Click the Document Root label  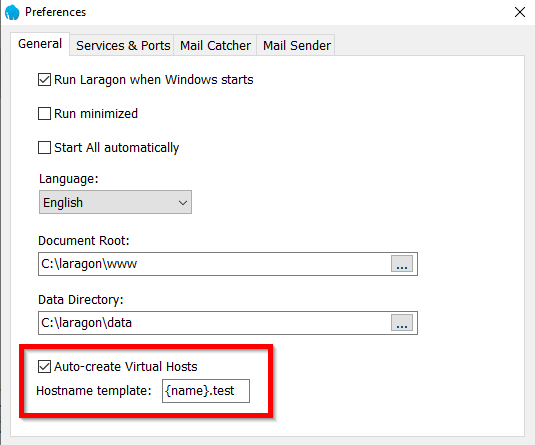[x=84, y=241]
